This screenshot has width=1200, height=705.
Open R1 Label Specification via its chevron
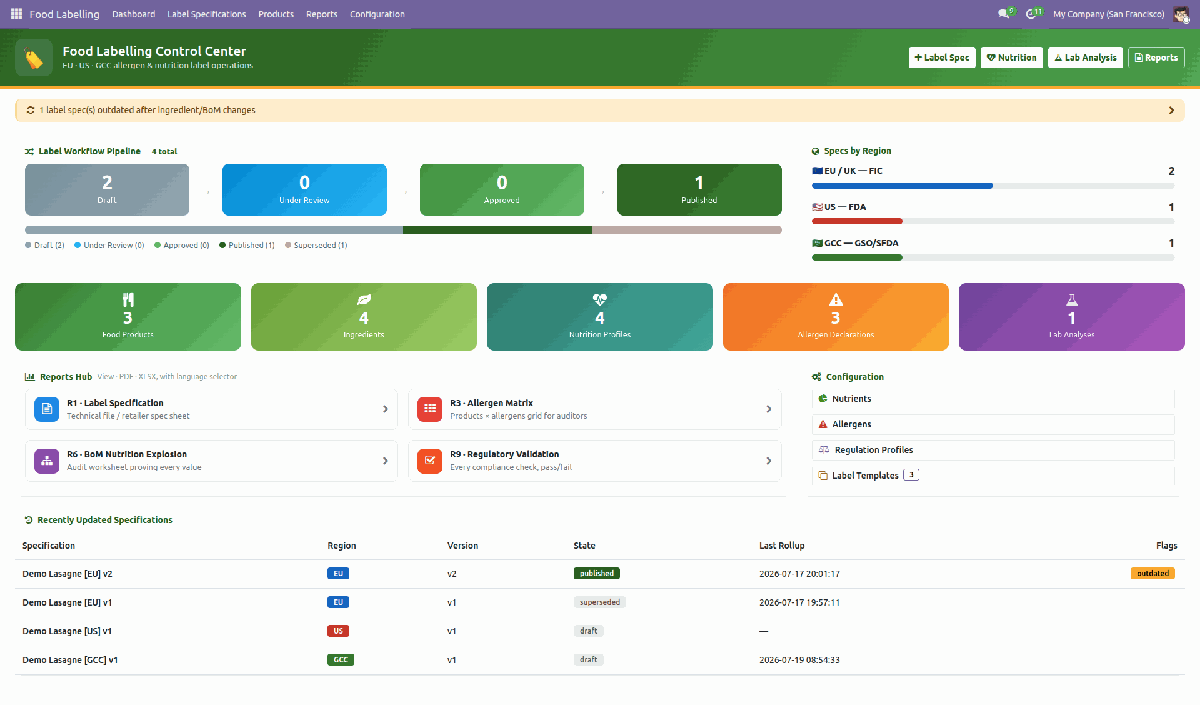385,408
